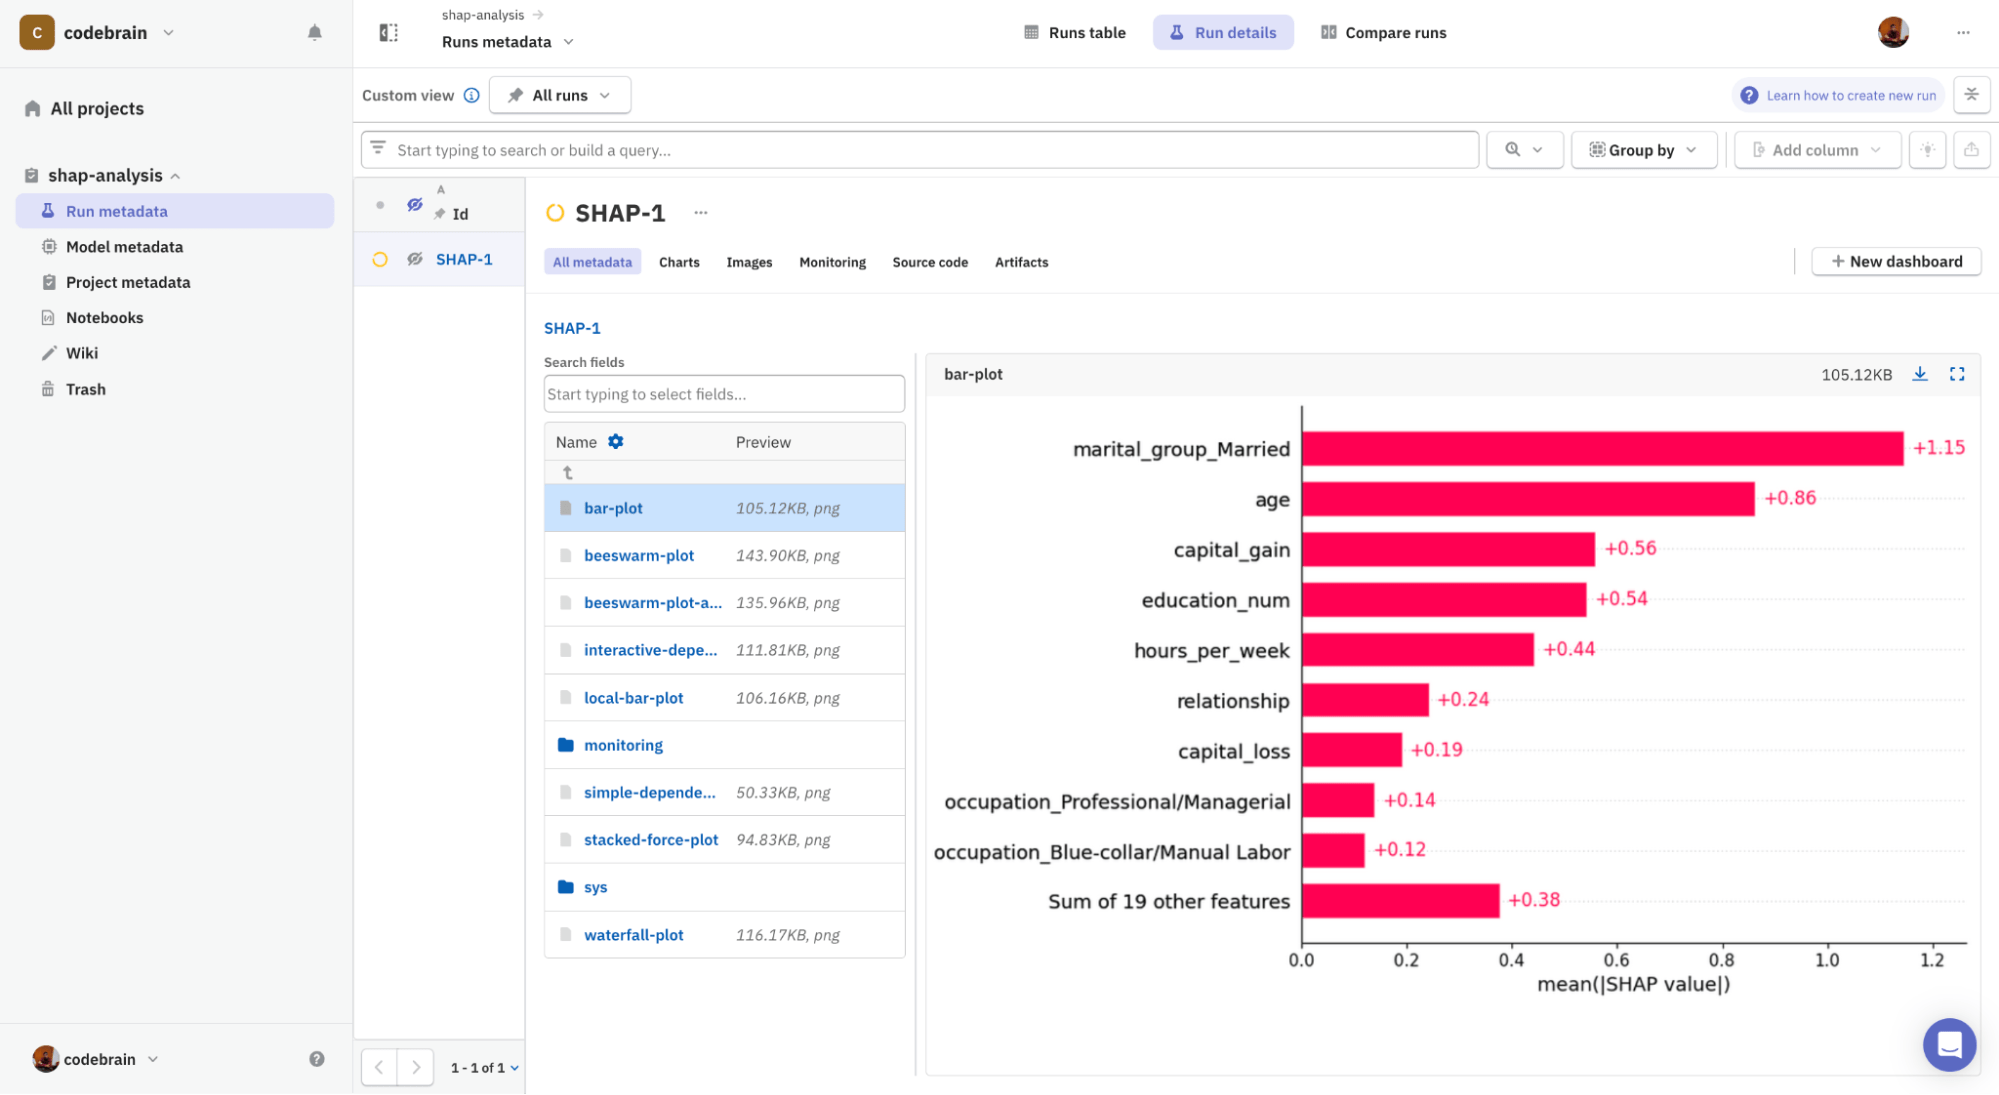1999x1095 pixels.
Task: Click the notifications bell icon
Action: [314, 31]
